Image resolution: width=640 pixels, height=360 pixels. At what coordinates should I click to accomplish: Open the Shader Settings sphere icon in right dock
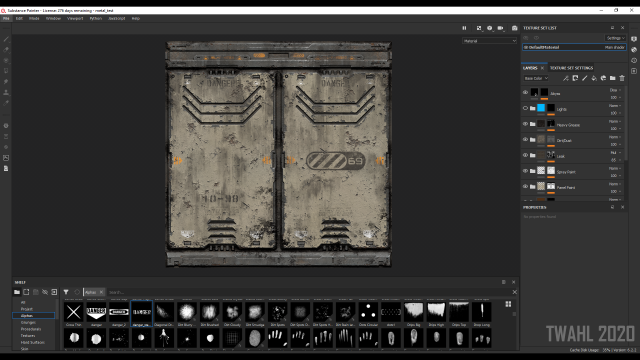pos(634,50)
